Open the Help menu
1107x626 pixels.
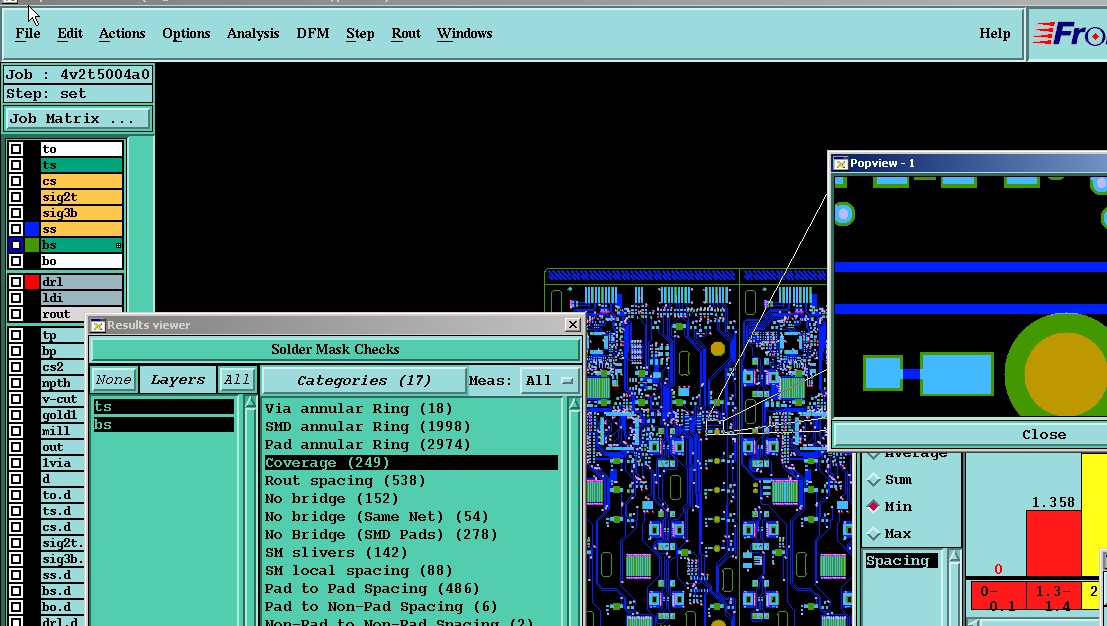pyautogui.click(x=994, y=33)
